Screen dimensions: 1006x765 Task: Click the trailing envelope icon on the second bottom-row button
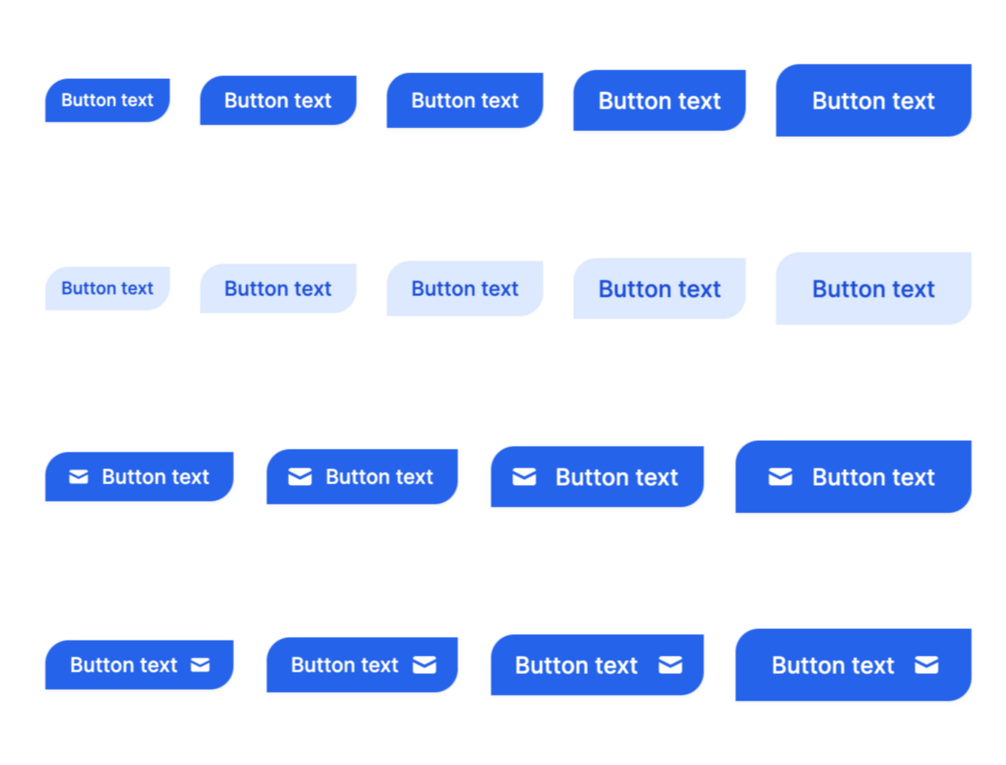pos(425,665)
